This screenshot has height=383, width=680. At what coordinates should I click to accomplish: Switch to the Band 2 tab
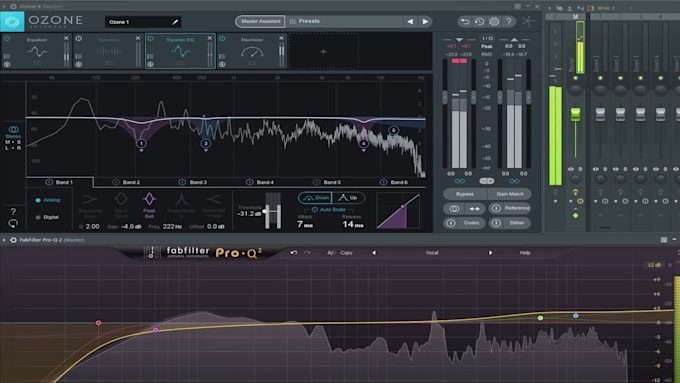click(x=127, y=182)
